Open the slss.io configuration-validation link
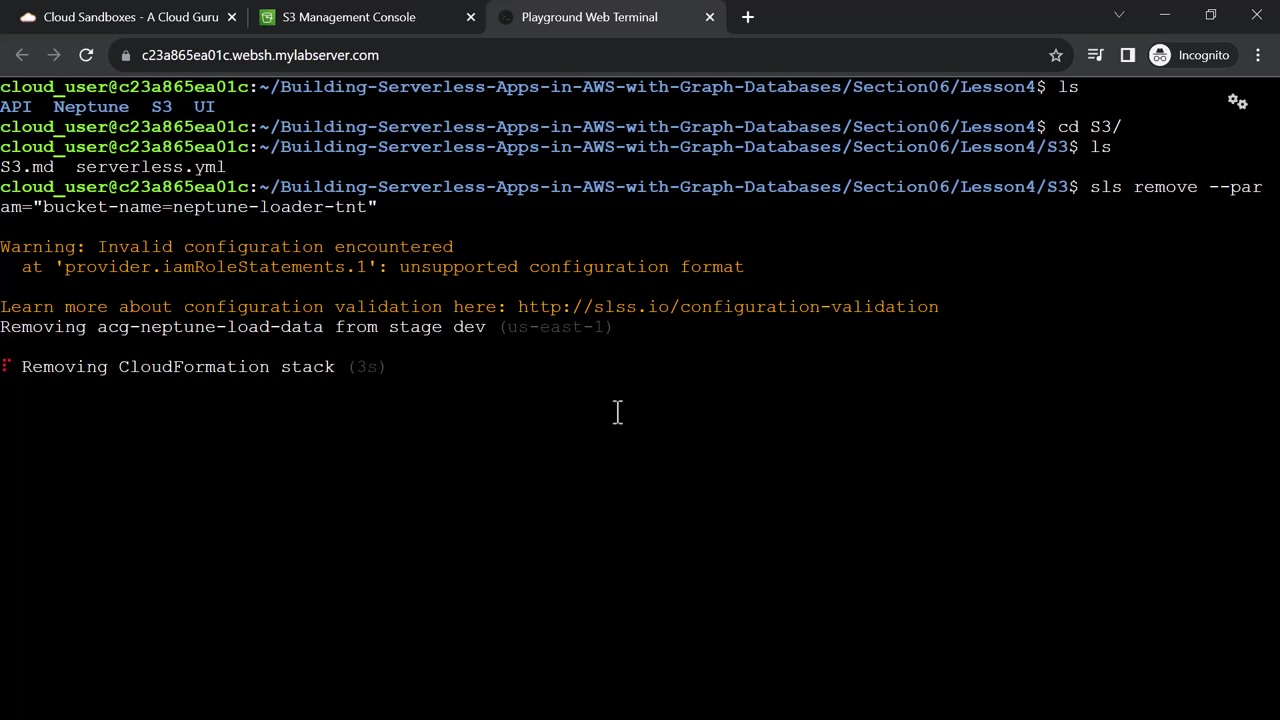1280x720 pixels. pos(728,307)
